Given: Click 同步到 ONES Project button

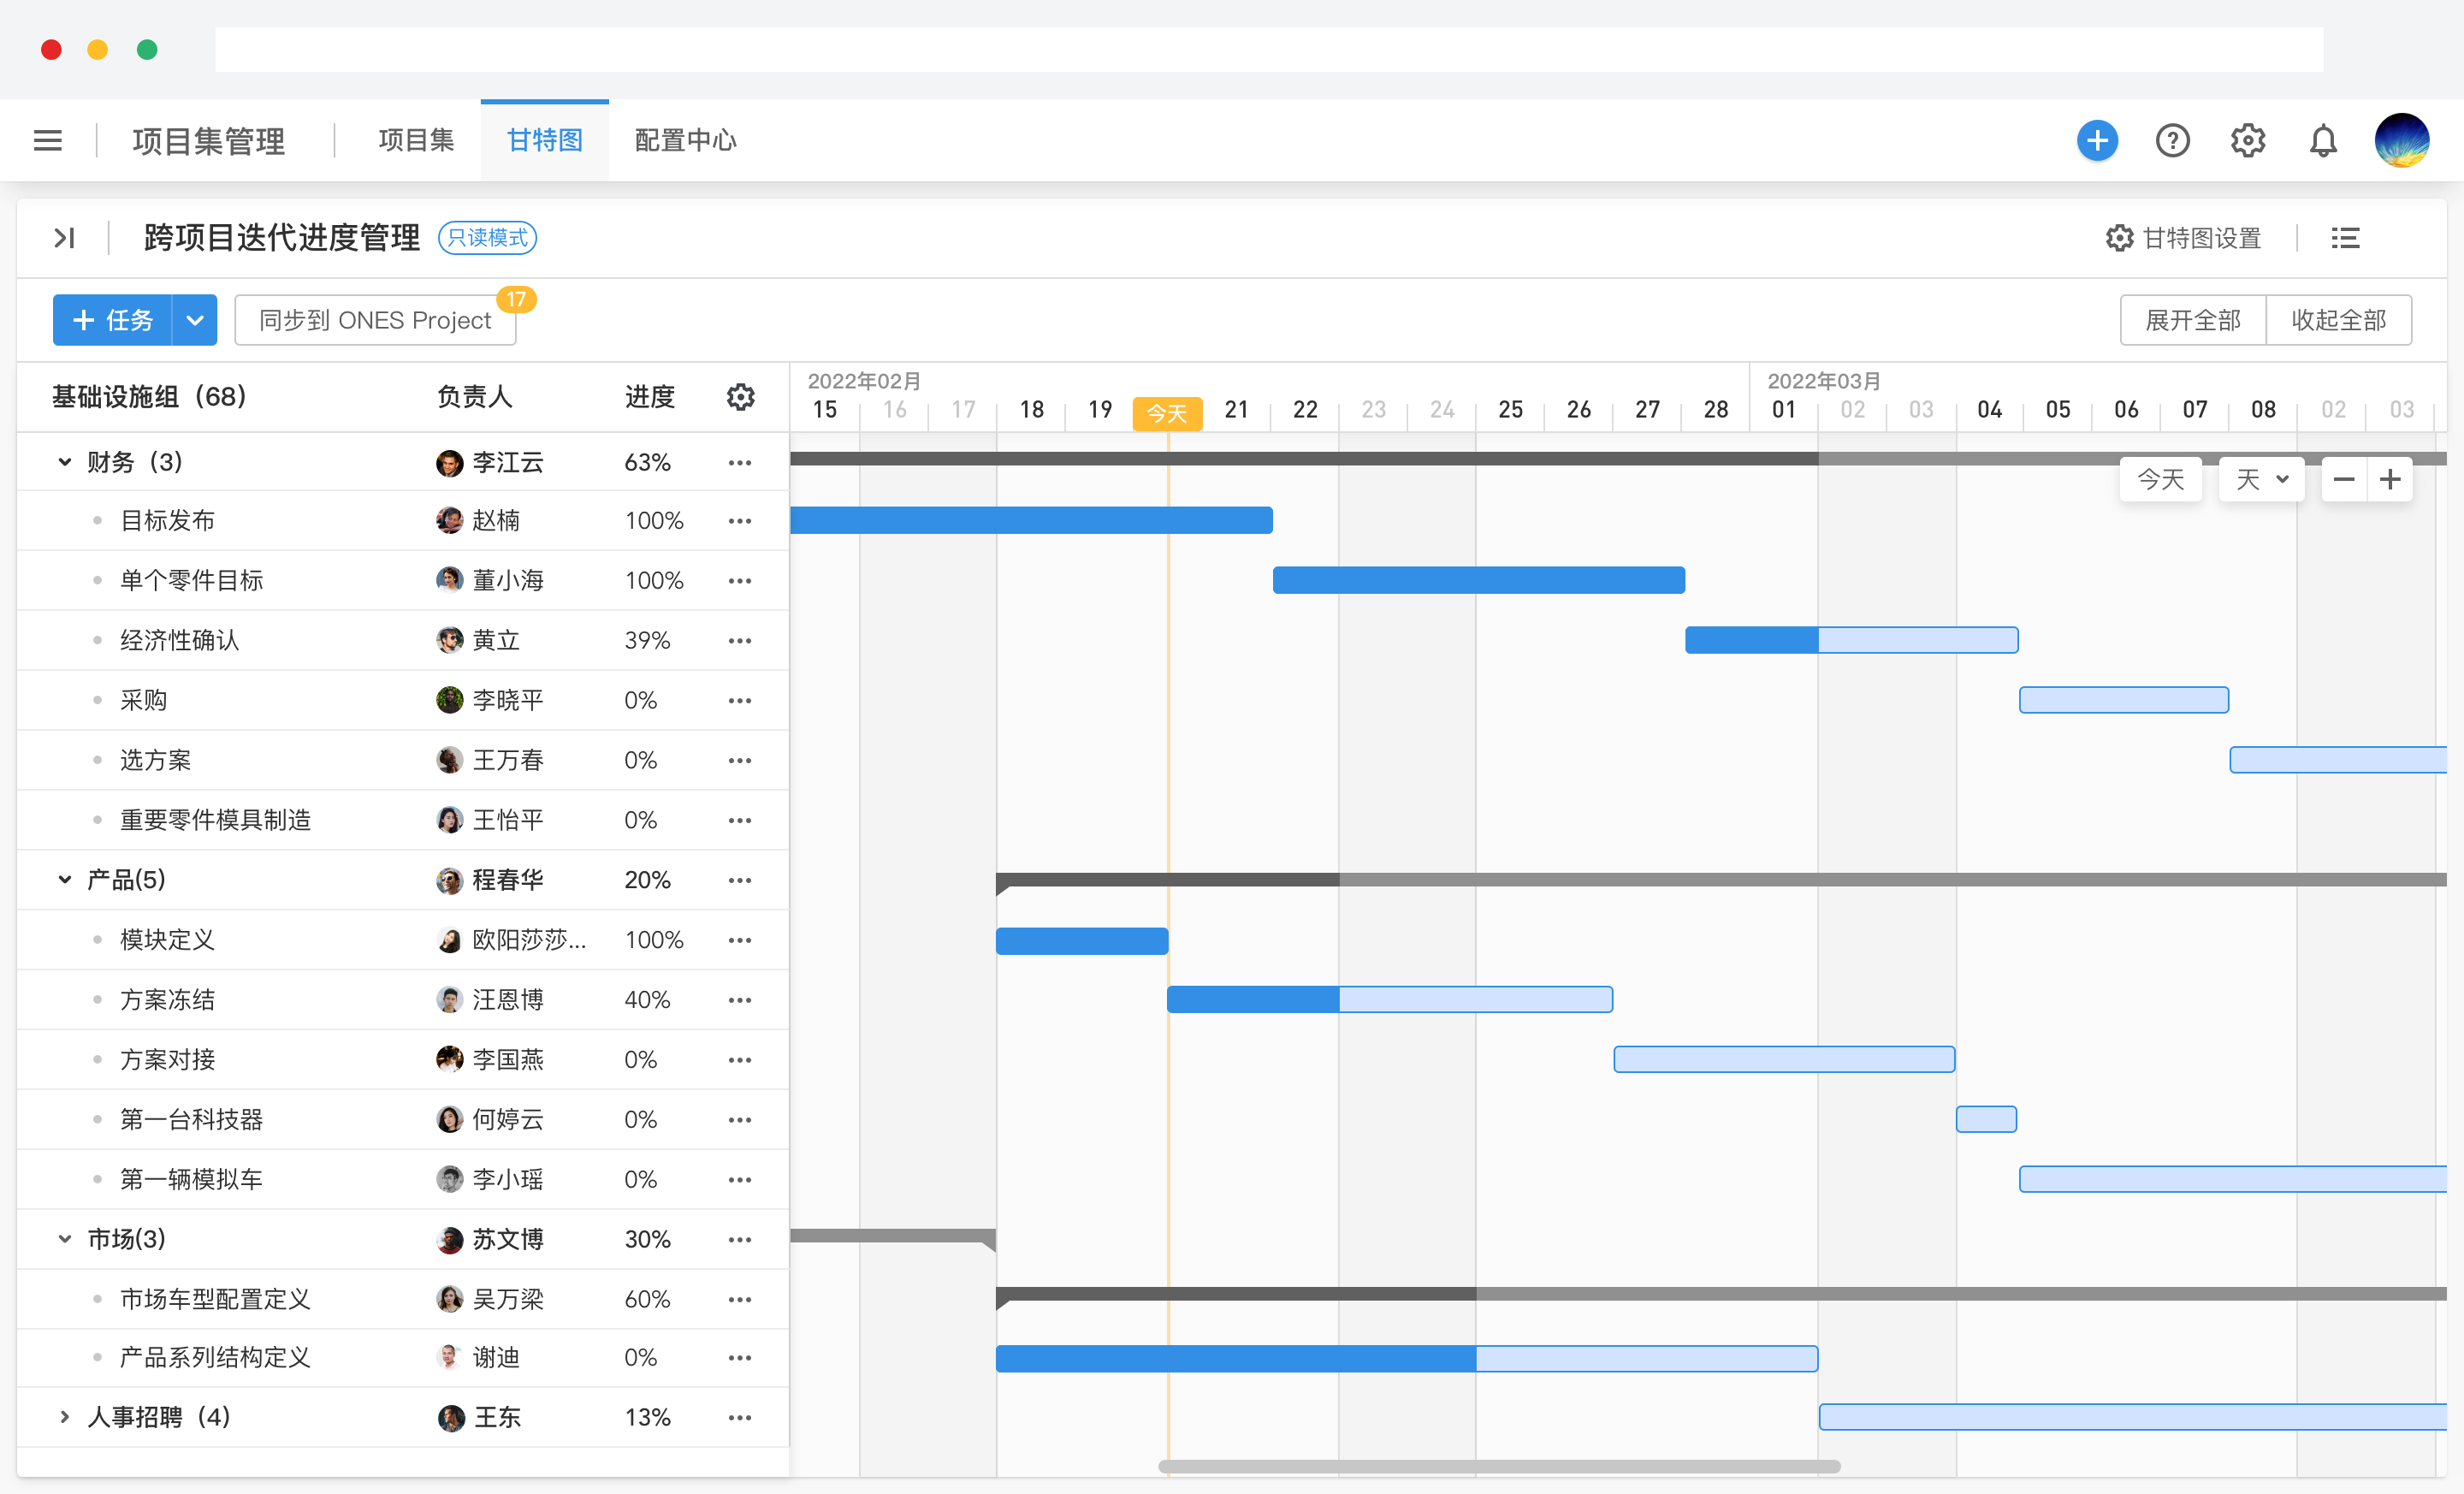Looking at the screenshot, I should [375, 320].
